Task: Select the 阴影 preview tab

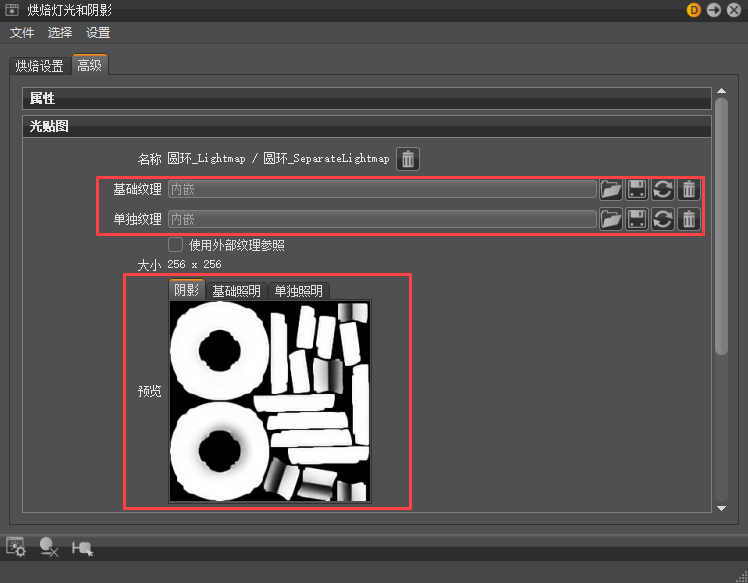Action: click(x=187, y=290)
